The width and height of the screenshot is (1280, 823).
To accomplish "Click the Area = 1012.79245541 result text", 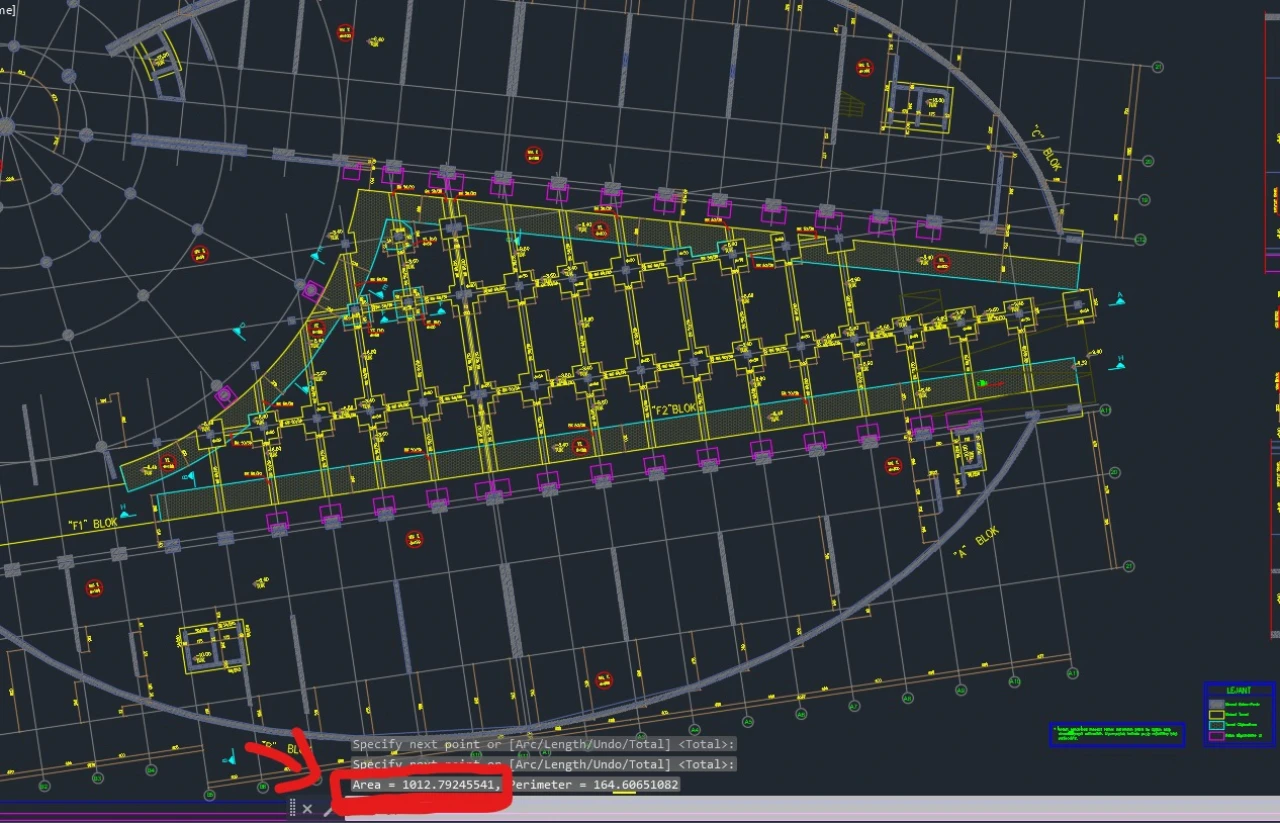I will tap(425, 785).
